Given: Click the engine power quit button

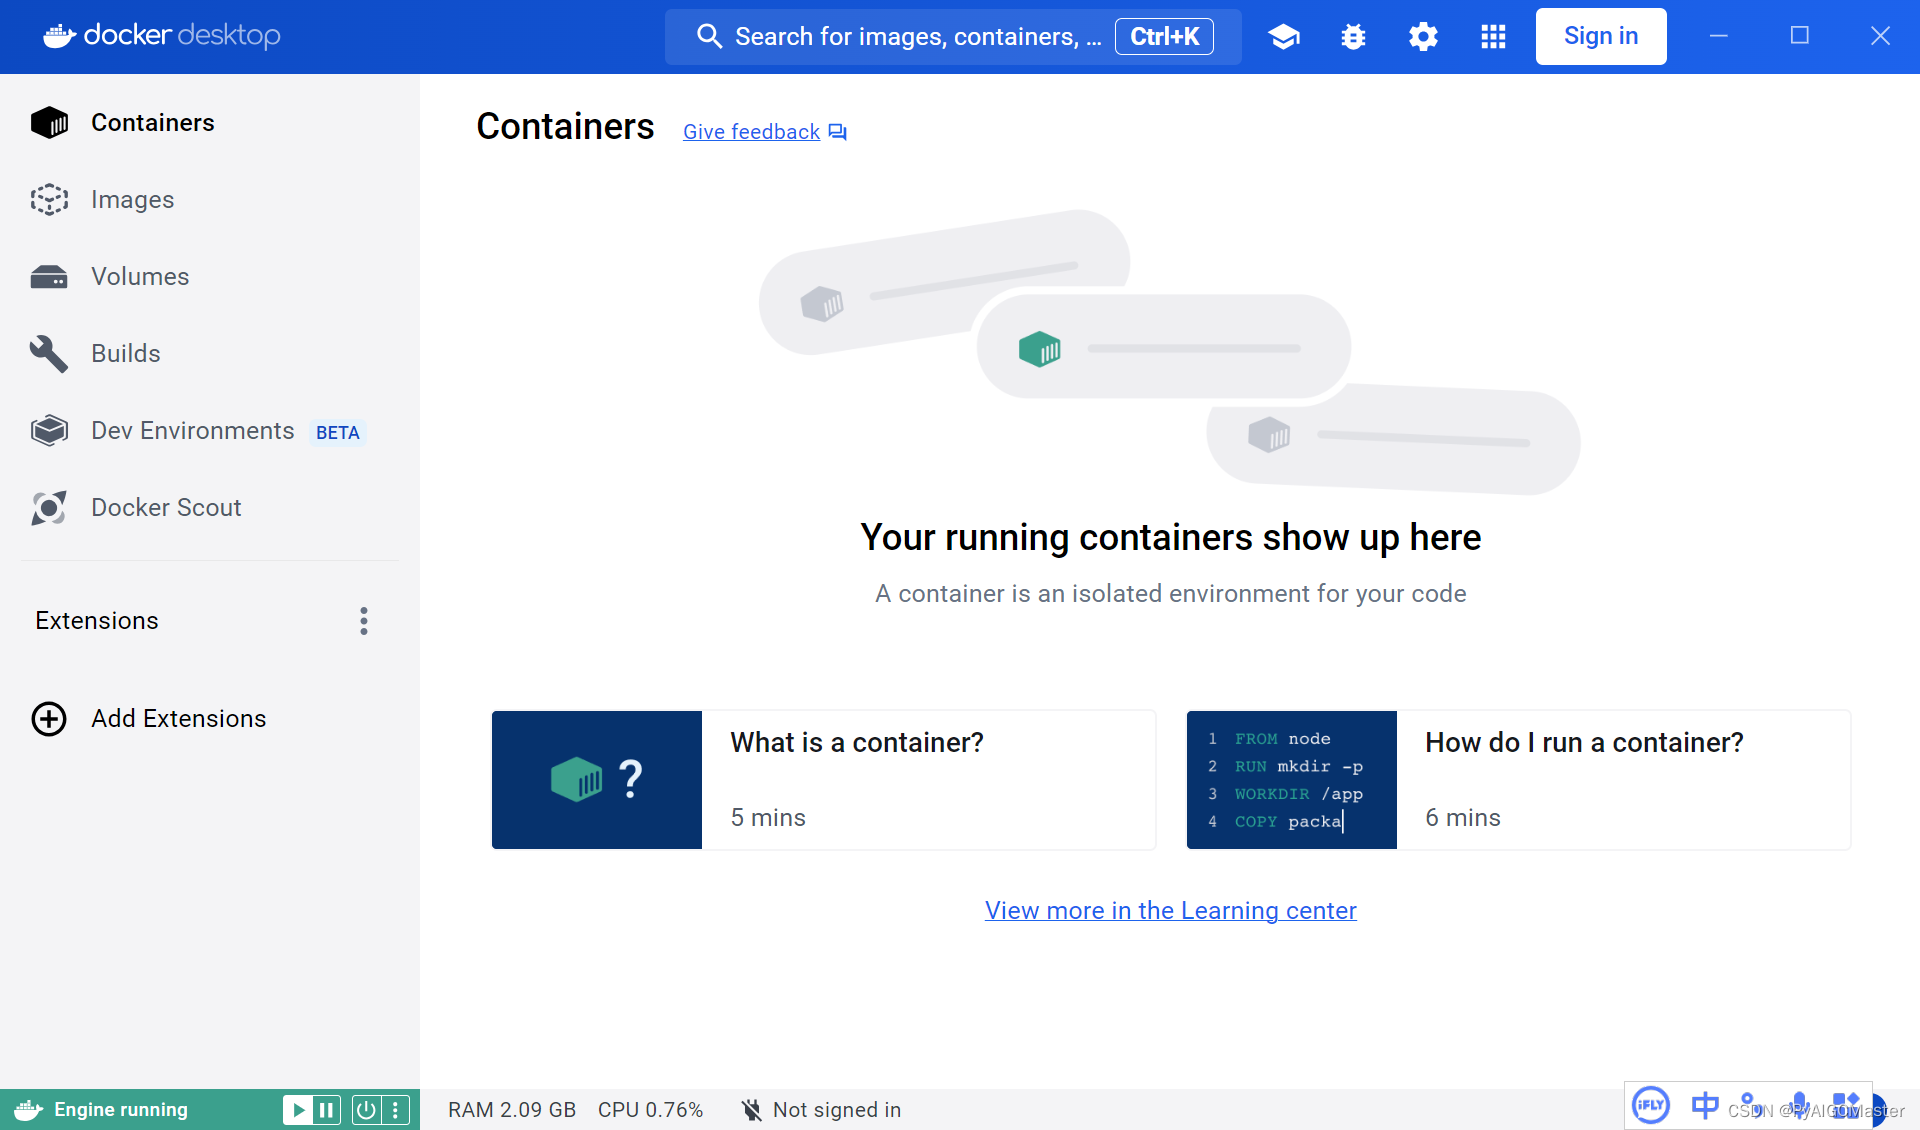Looking at the screenshot, I should 366,1110.
